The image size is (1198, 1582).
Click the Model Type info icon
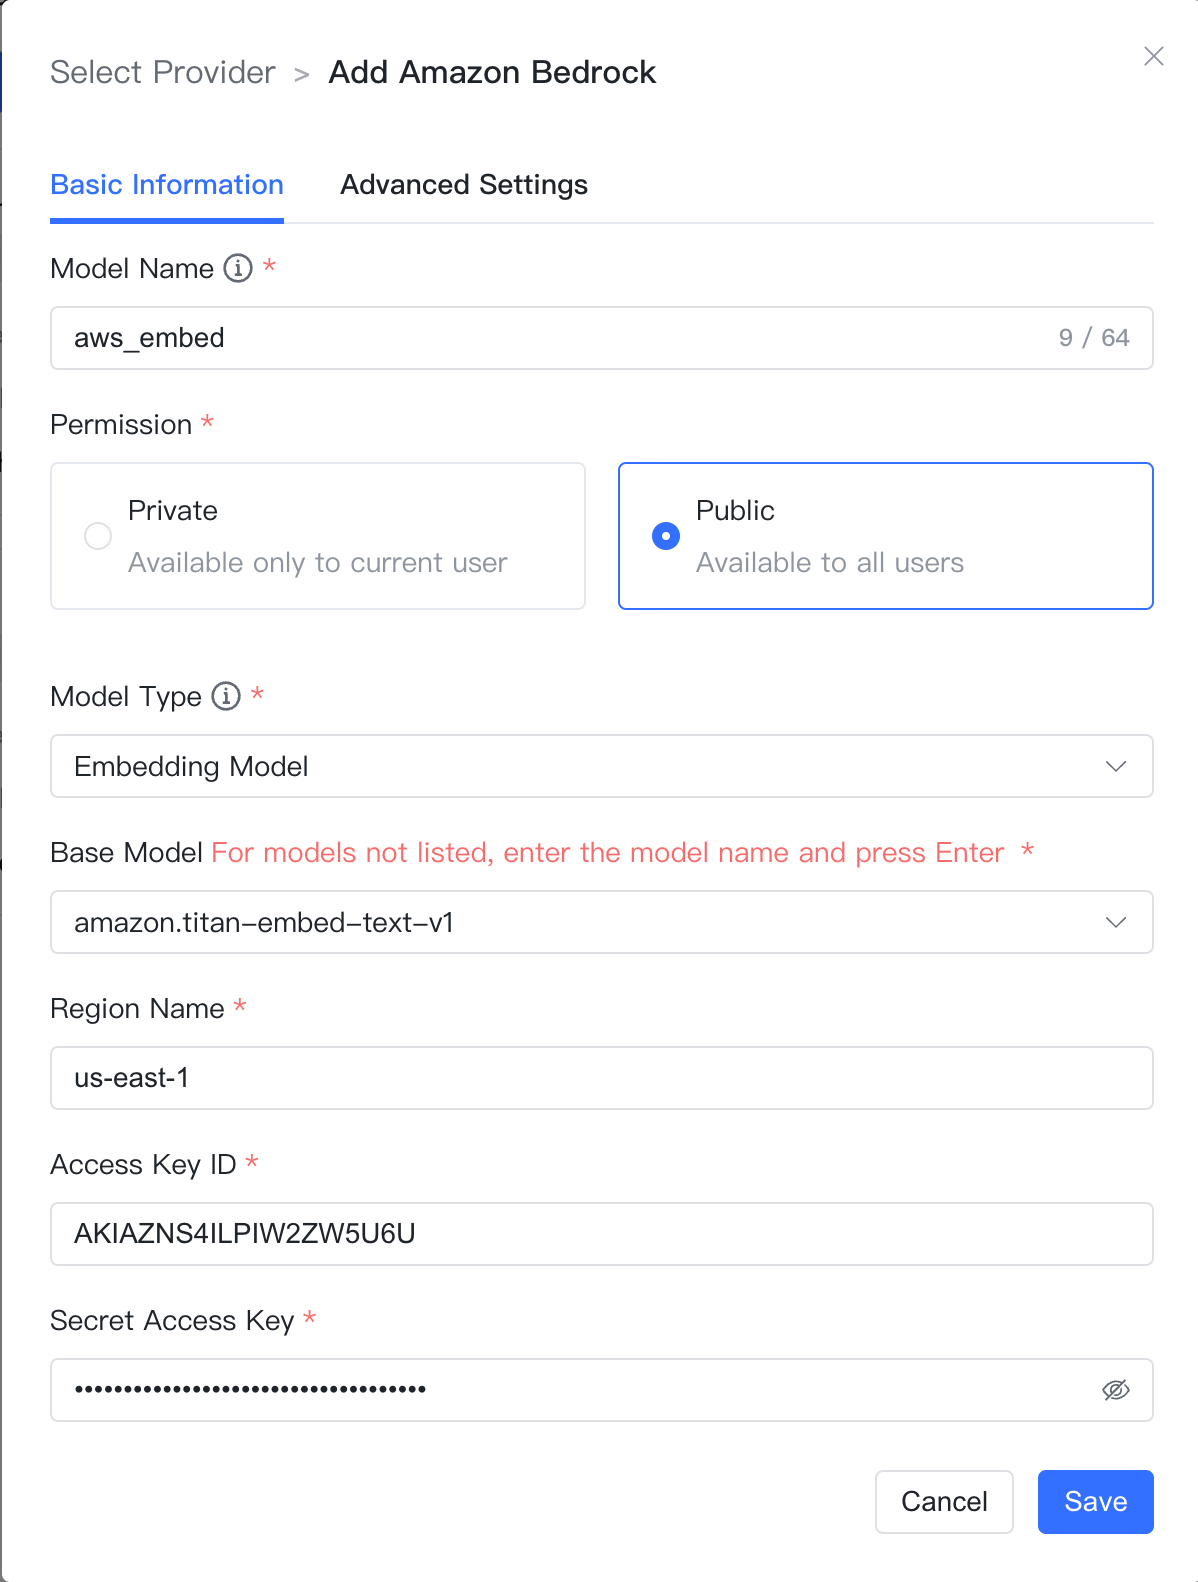coord(226,696)
